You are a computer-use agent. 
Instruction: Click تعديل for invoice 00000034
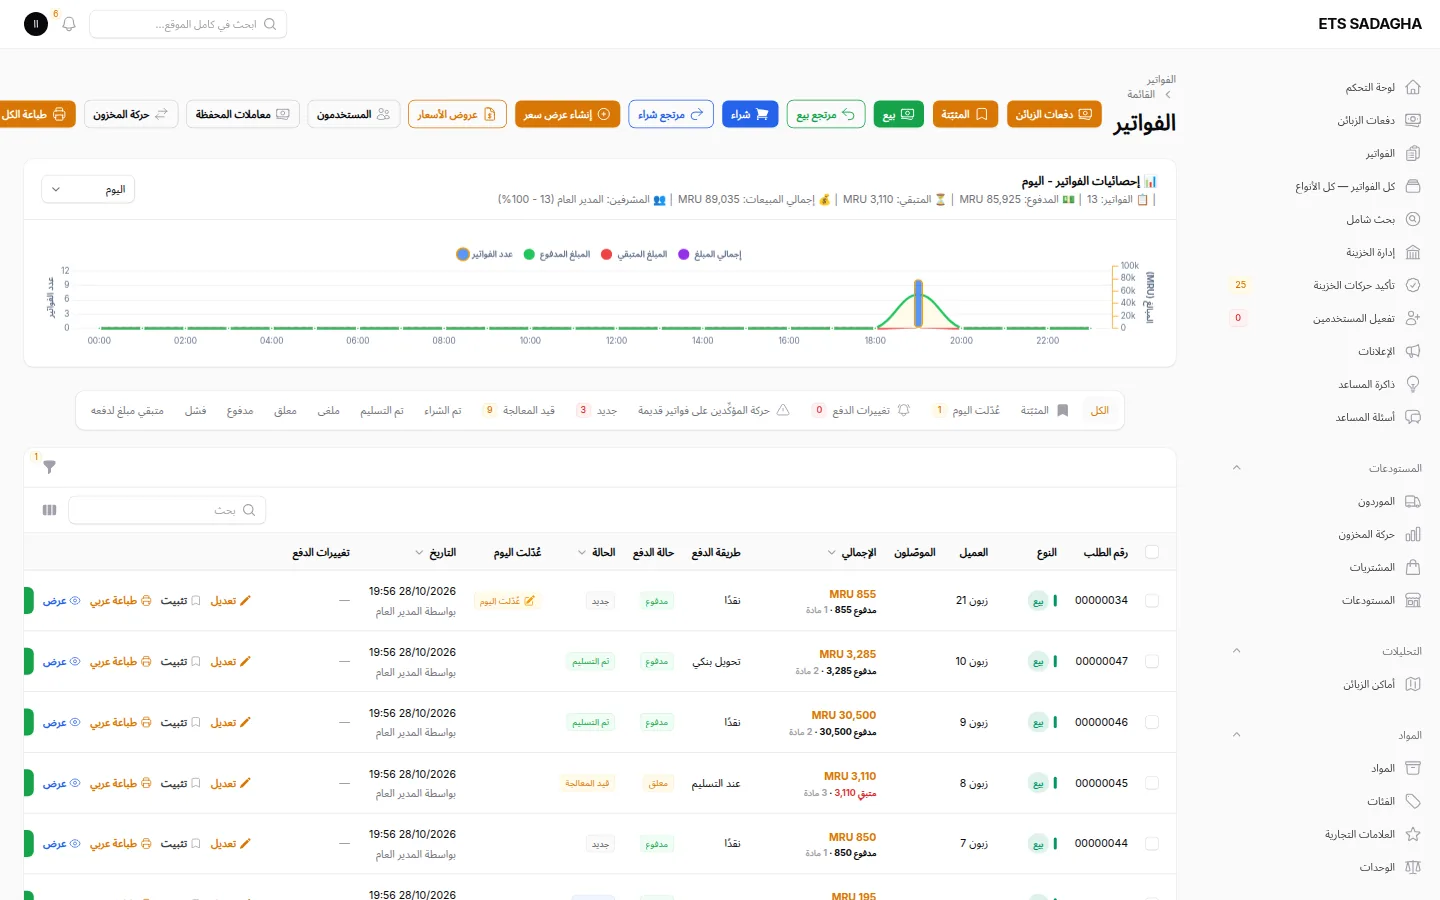pos(231,601)
